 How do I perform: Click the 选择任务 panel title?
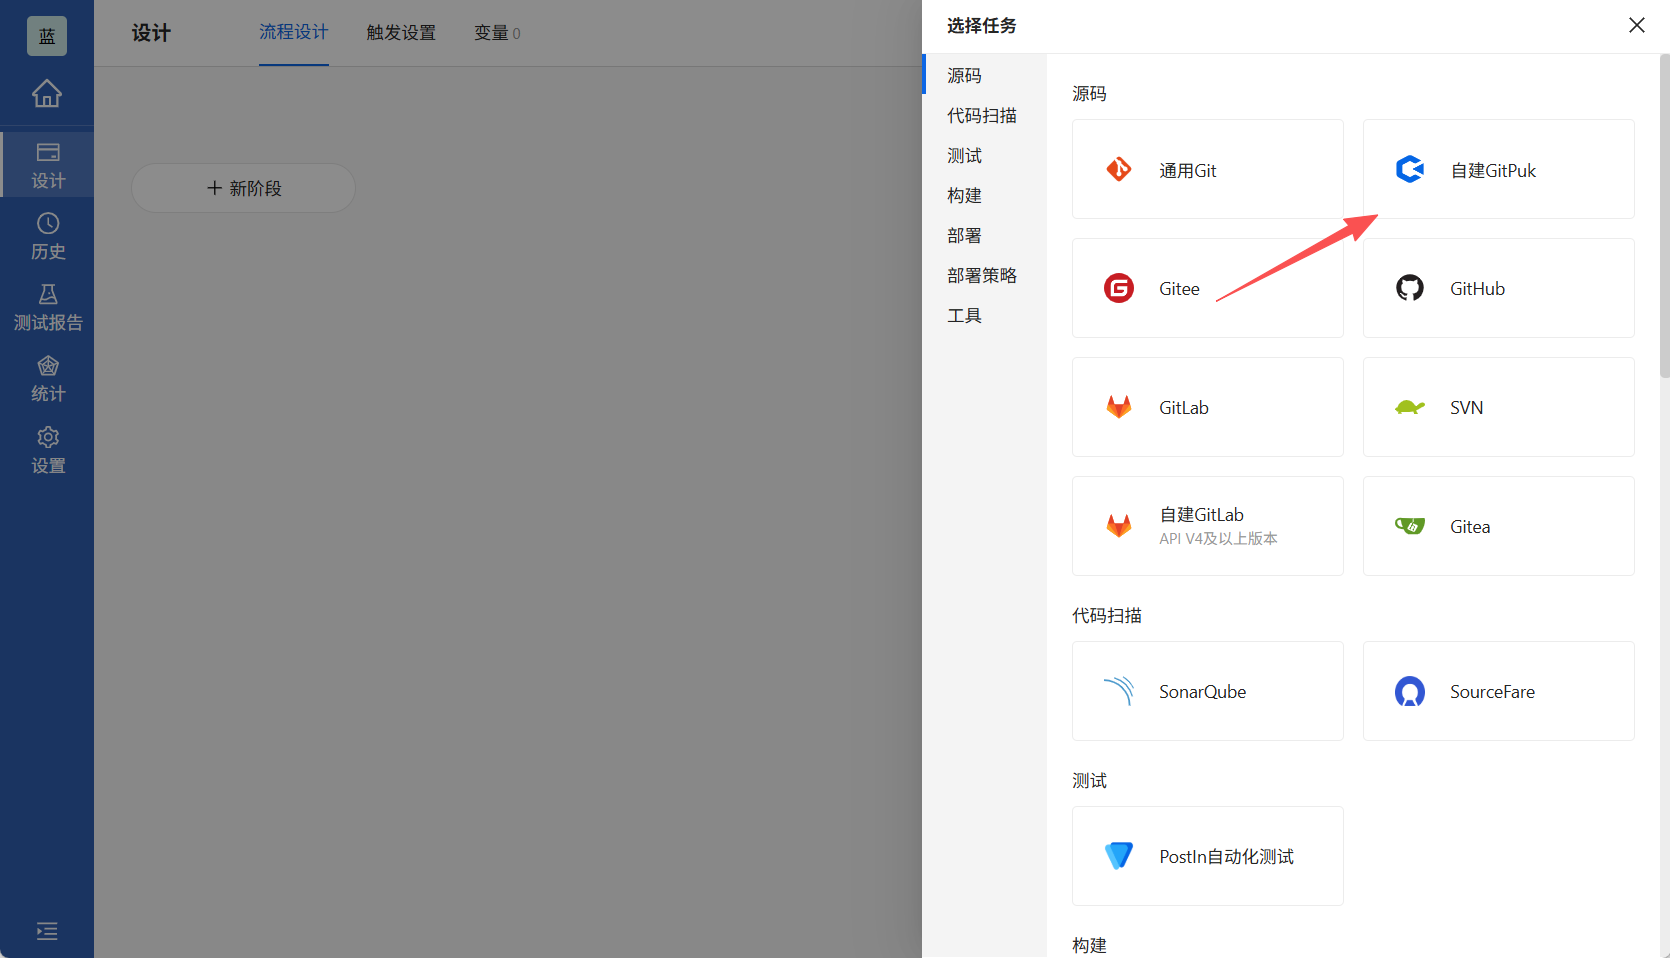(981, 26)
